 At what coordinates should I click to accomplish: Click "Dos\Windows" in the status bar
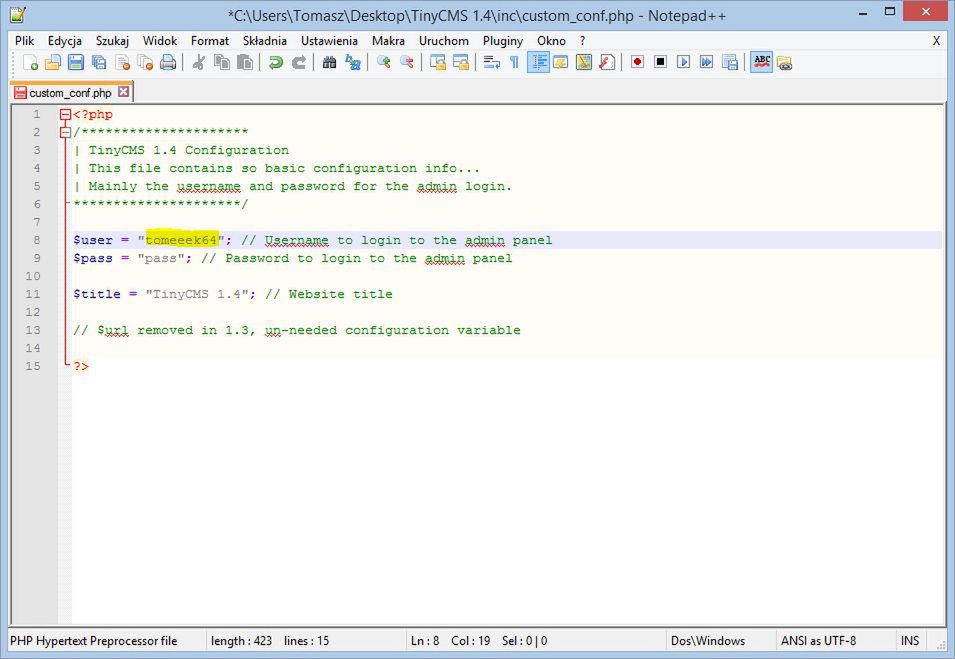pos(708,641)
